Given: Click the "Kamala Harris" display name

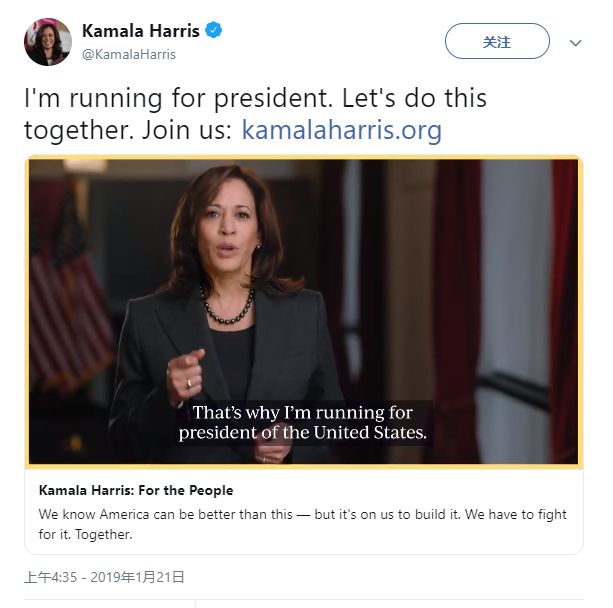Looking at the screenshot, I should click(140, 31).
